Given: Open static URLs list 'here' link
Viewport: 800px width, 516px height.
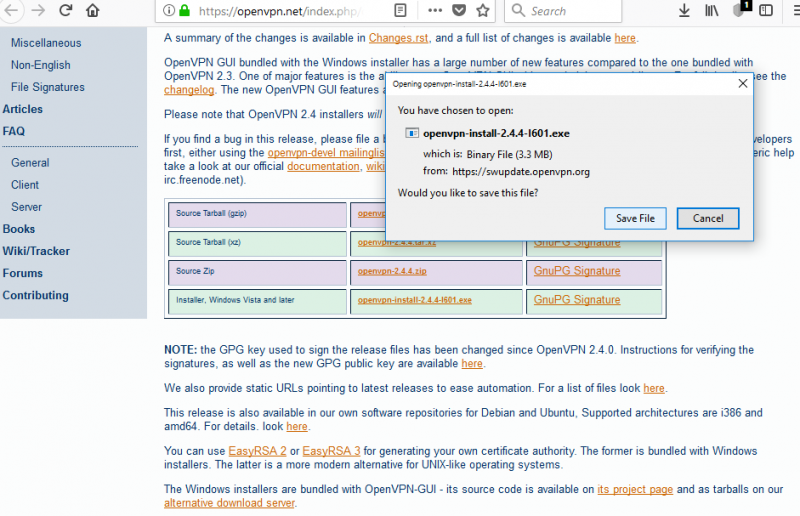Looking at the screenshot, I should point(654,388).
